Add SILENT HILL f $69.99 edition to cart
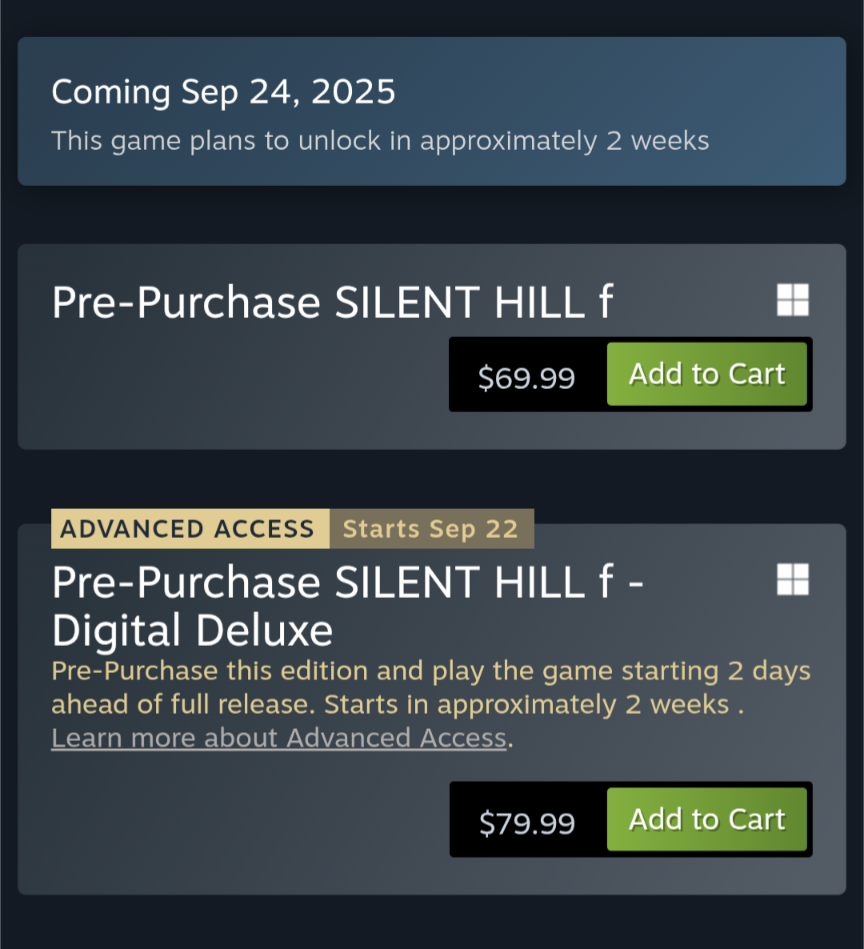This screenshot has height=949, width=864. tap(707, 374)
